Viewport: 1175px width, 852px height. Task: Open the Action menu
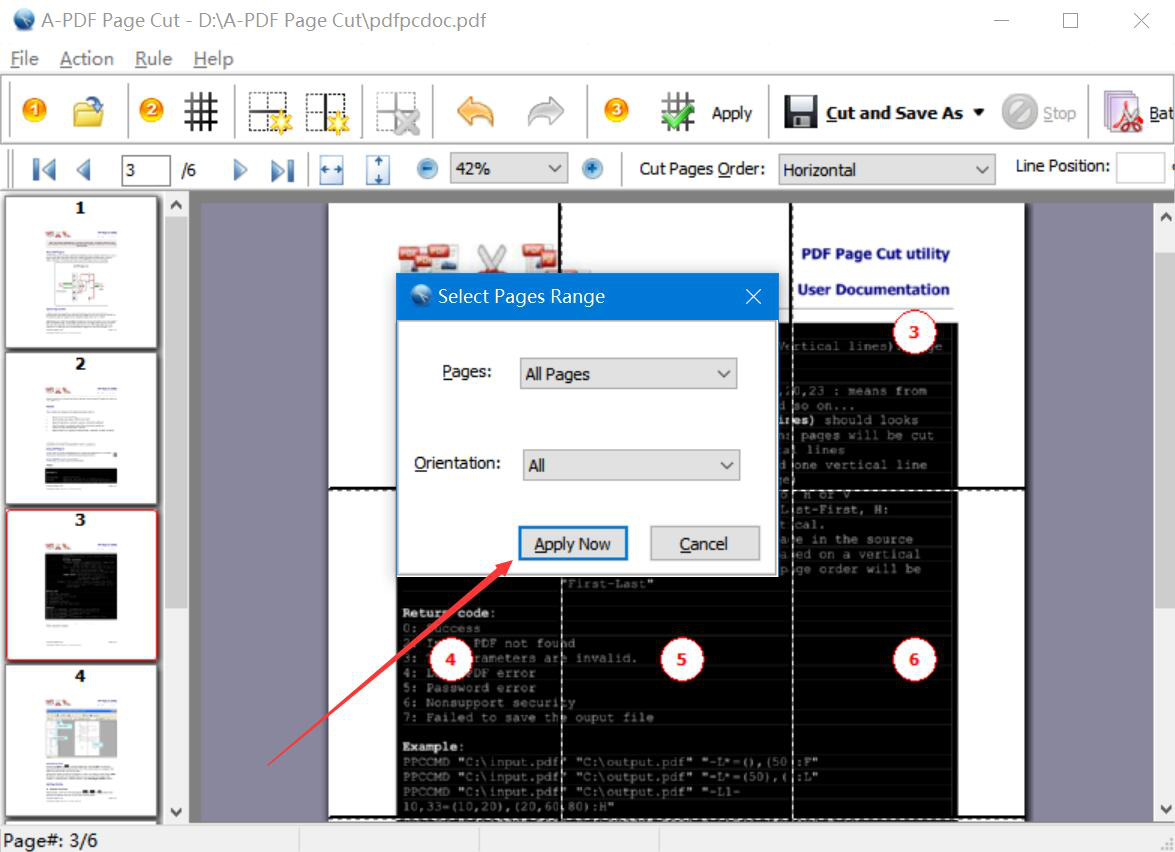pyautogui.click(x=86, y=59)
